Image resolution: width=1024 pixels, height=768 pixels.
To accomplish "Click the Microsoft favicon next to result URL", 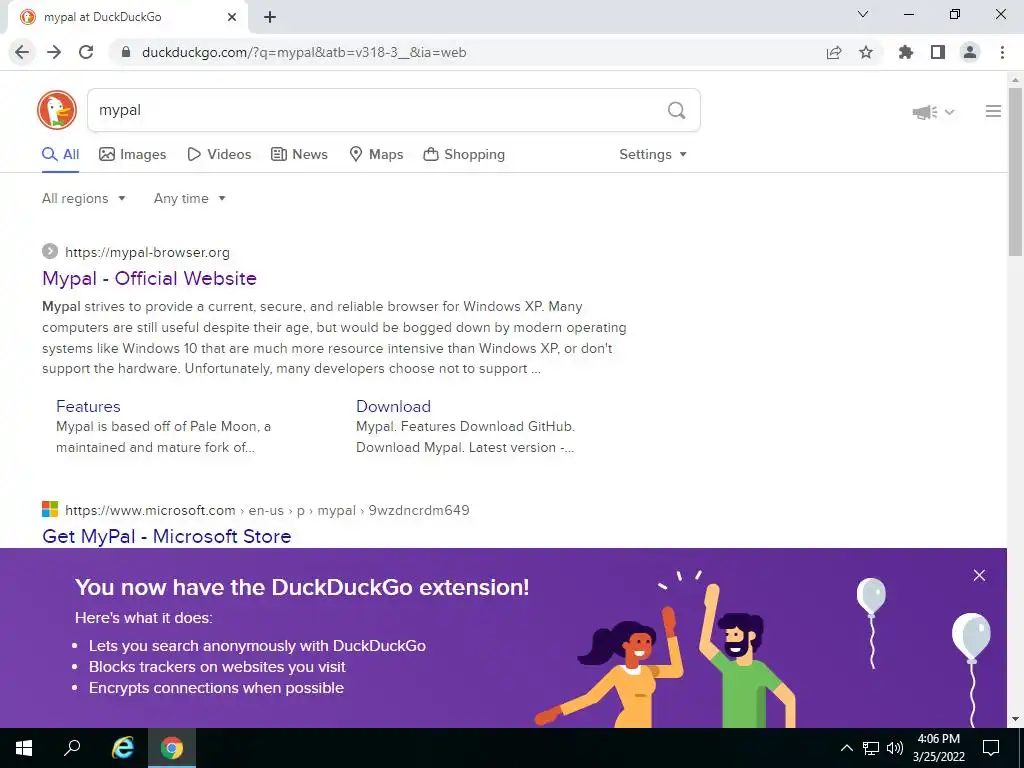I will coord(50,509).
